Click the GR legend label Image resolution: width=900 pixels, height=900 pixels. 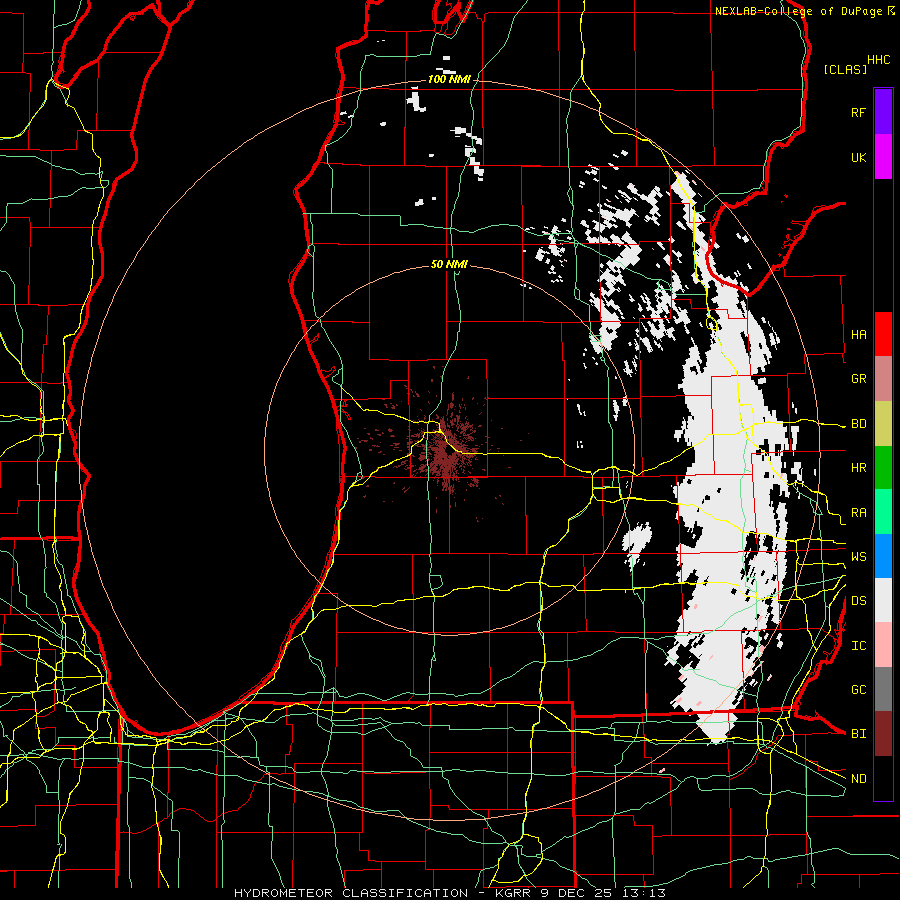pyautogui.click(x=858, y=379)
